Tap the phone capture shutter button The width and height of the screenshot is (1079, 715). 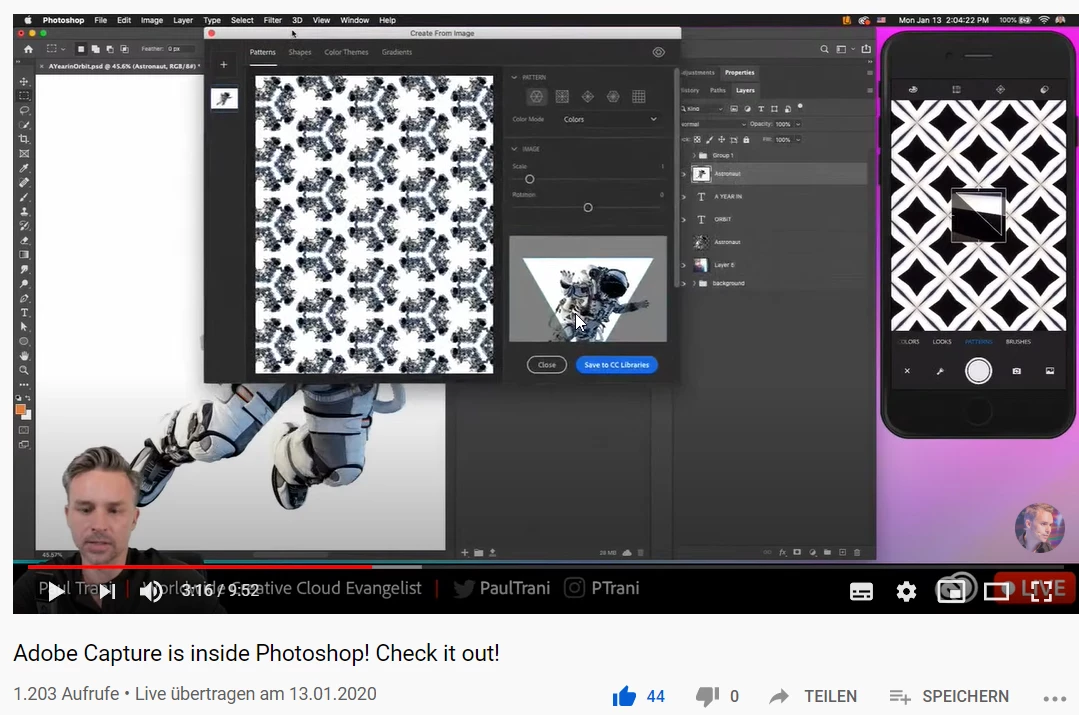[979, 371]
